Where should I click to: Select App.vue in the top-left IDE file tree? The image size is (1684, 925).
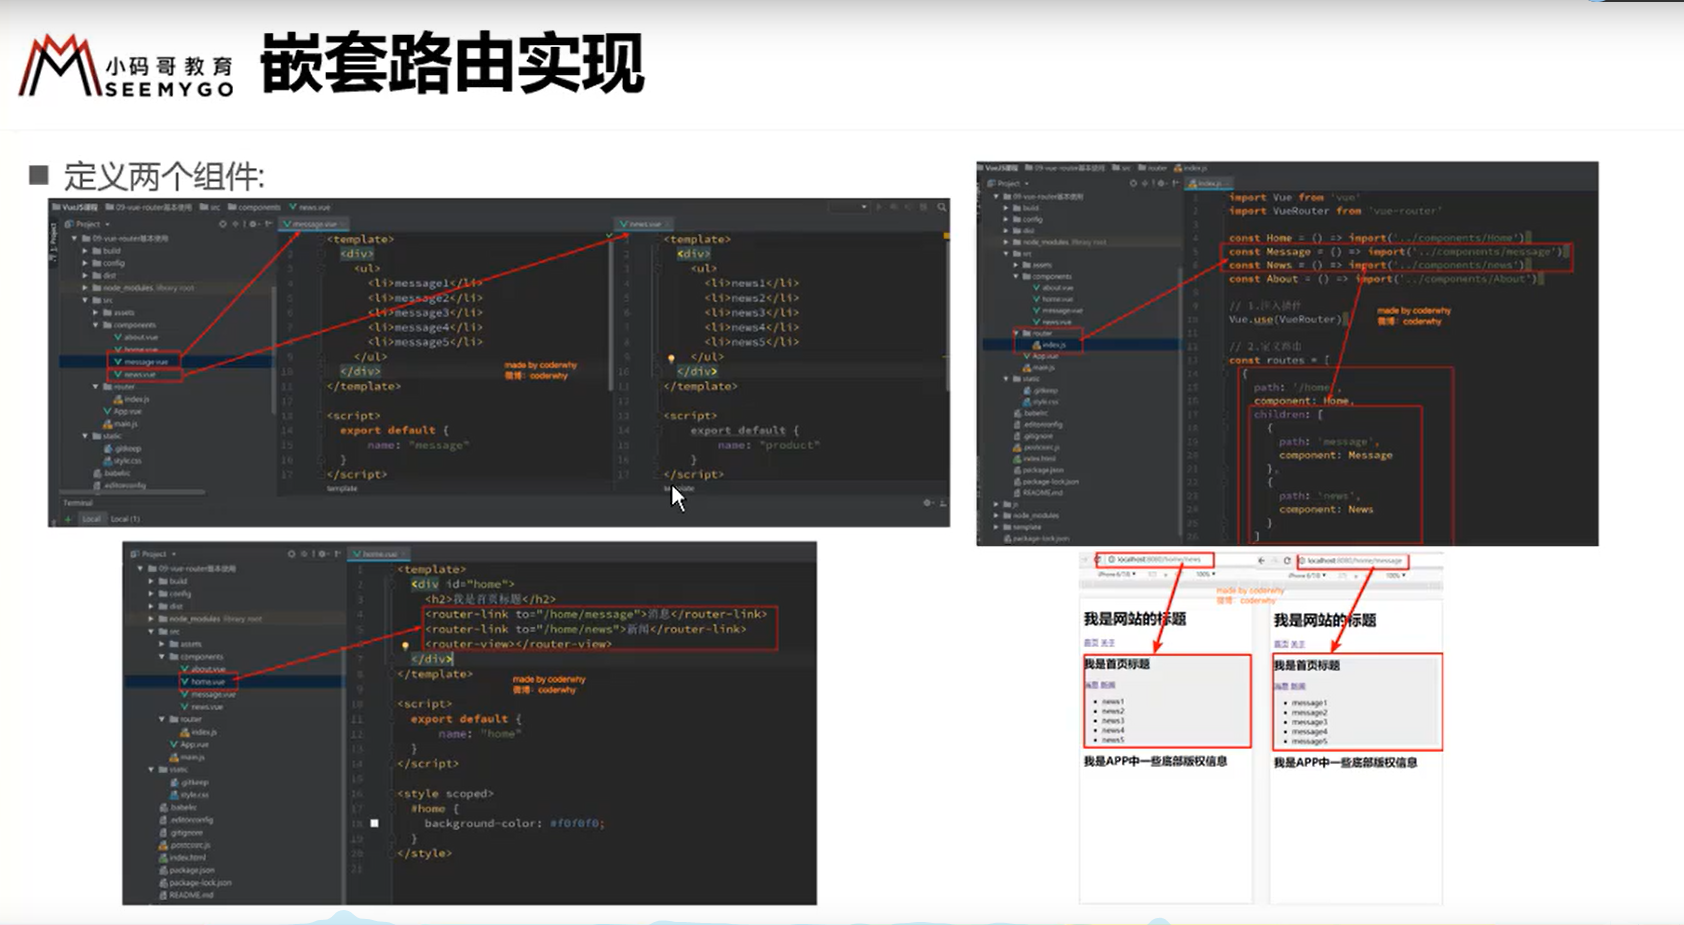click(123, 411)
